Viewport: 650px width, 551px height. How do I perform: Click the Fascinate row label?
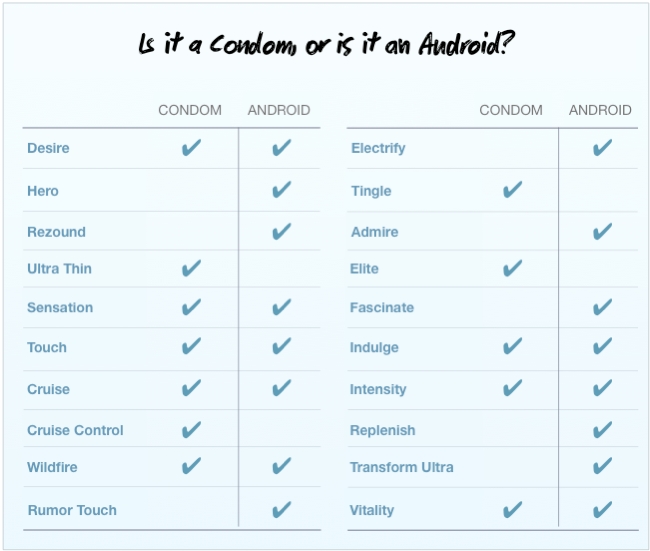(381, 308)
